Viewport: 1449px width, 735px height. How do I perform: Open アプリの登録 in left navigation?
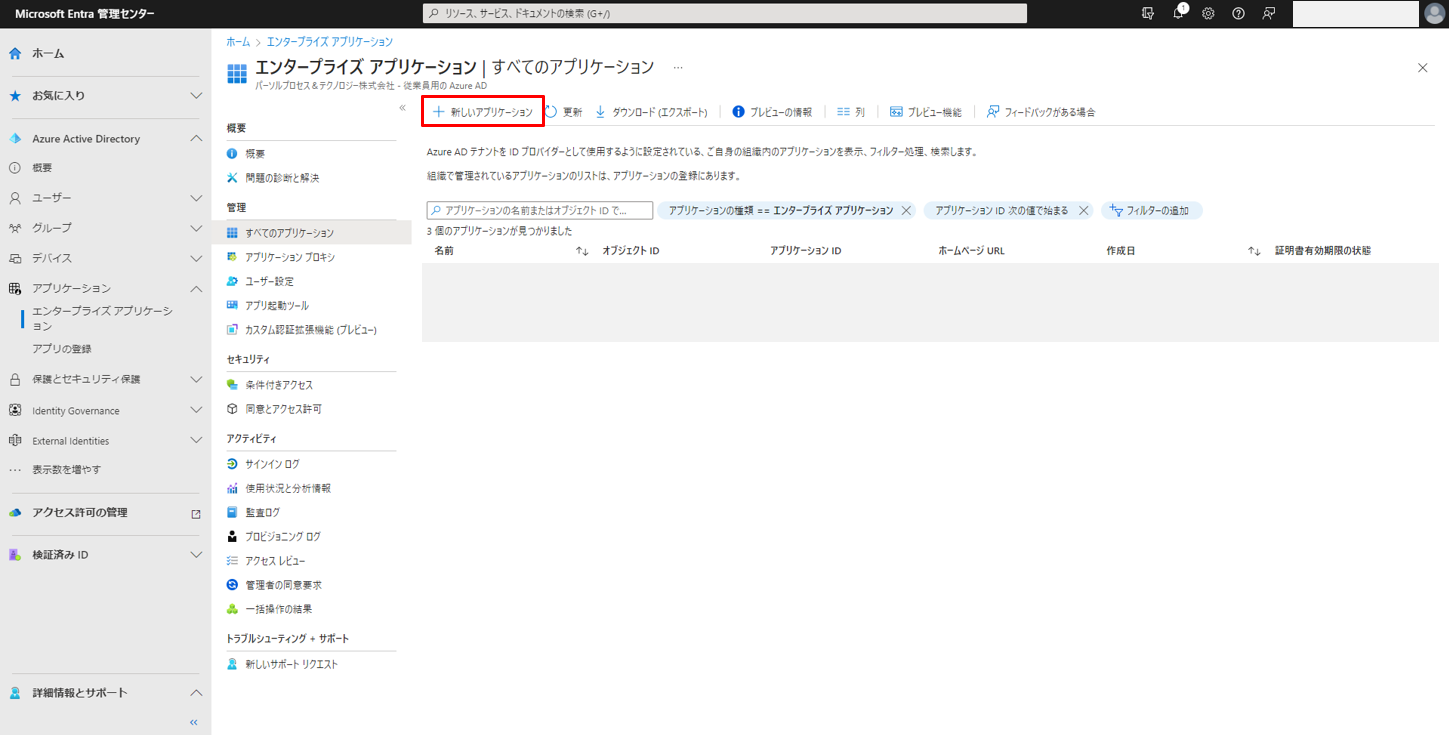point(62,349)
